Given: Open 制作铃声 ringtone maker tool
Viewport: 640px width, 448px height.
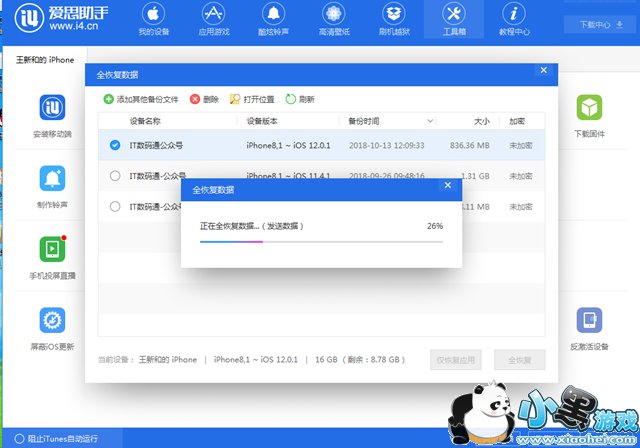Looking at the screenshot, I should click(x=52, y=187).
